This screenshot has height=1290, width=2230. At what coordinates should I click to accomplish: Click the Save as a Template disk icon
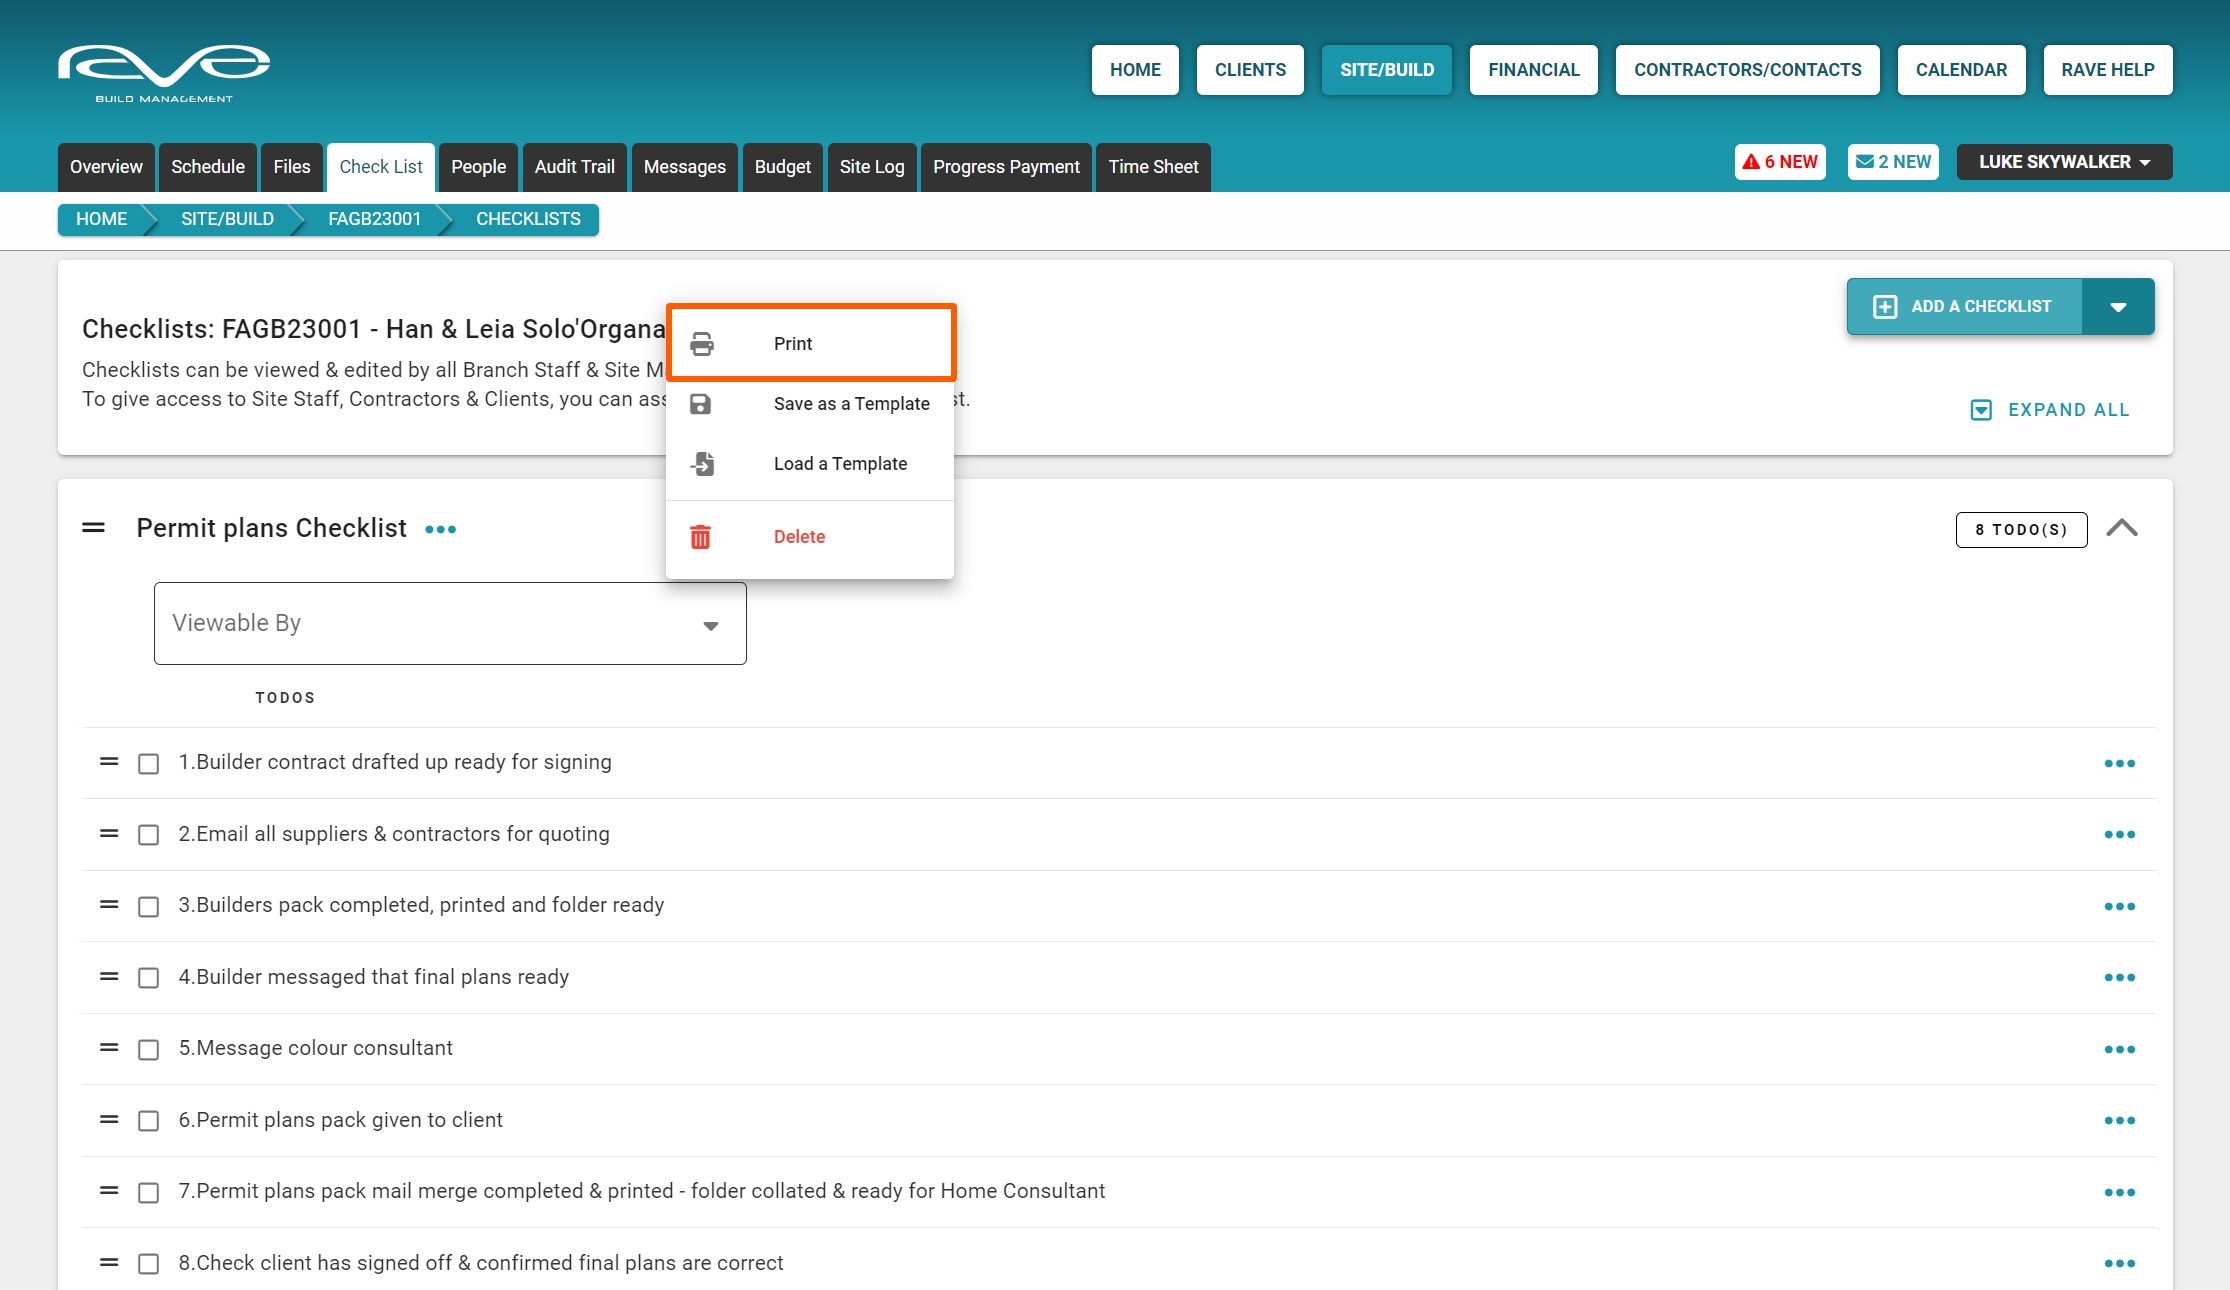[x=701, y=404]
